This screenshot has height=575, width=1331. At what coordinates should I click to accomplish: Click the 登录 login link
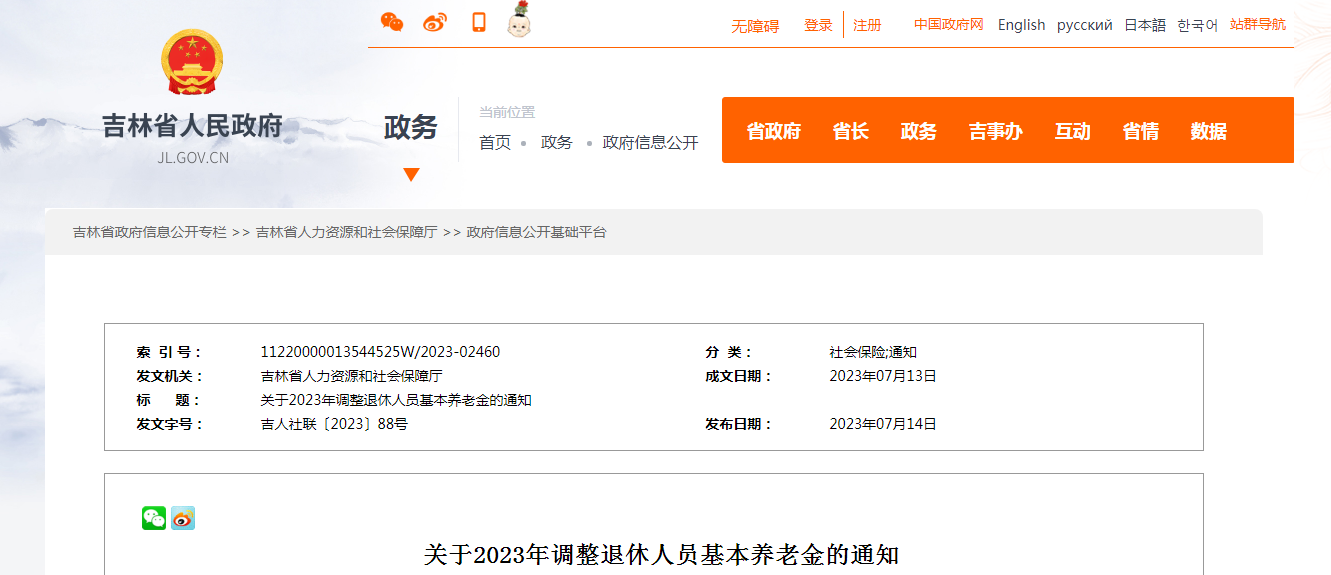coord(818,25)
